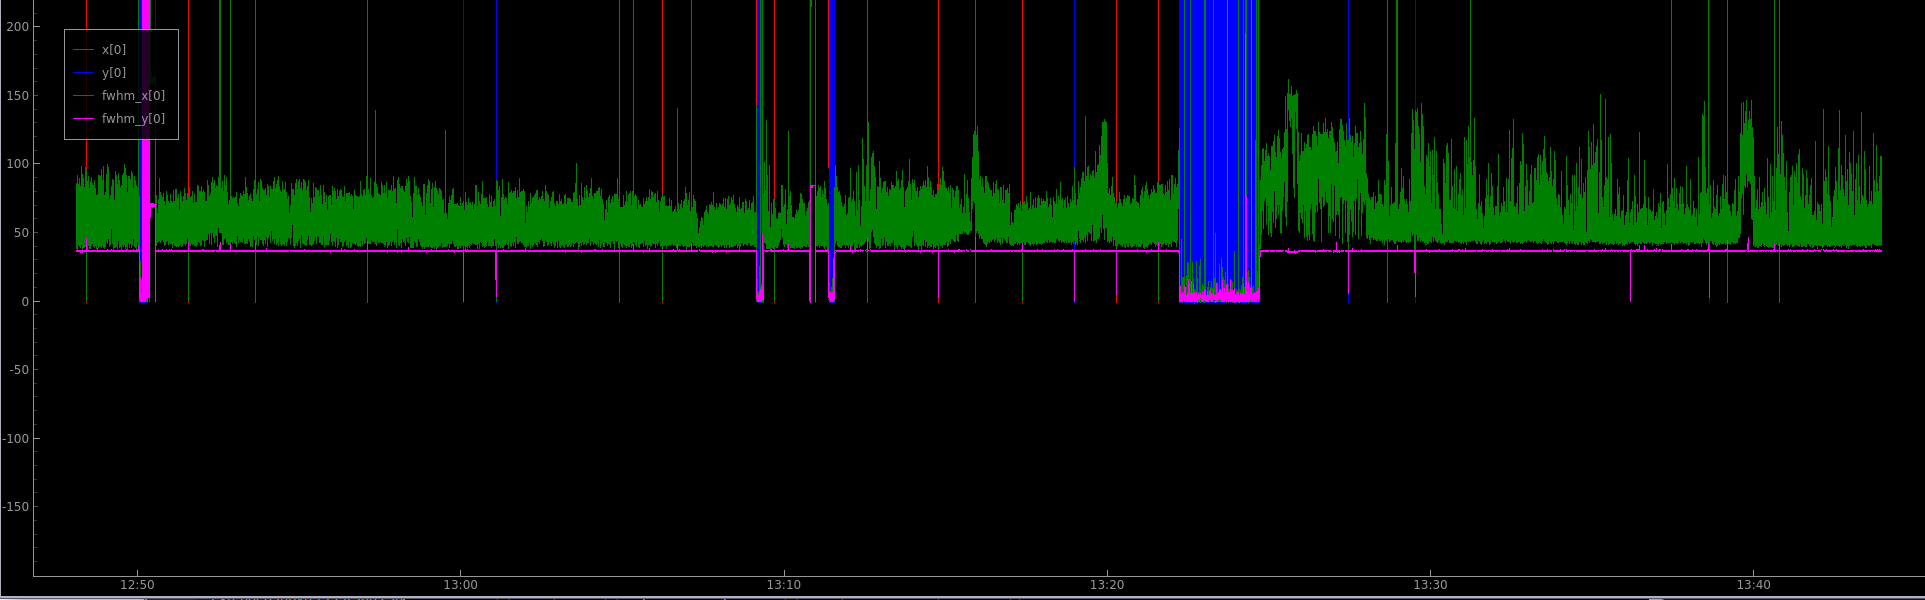Click the green fwhm_x[0] legend line sample
This screenshot has height=600, width=1925.
pyautogui.click(x=84, y=96)
